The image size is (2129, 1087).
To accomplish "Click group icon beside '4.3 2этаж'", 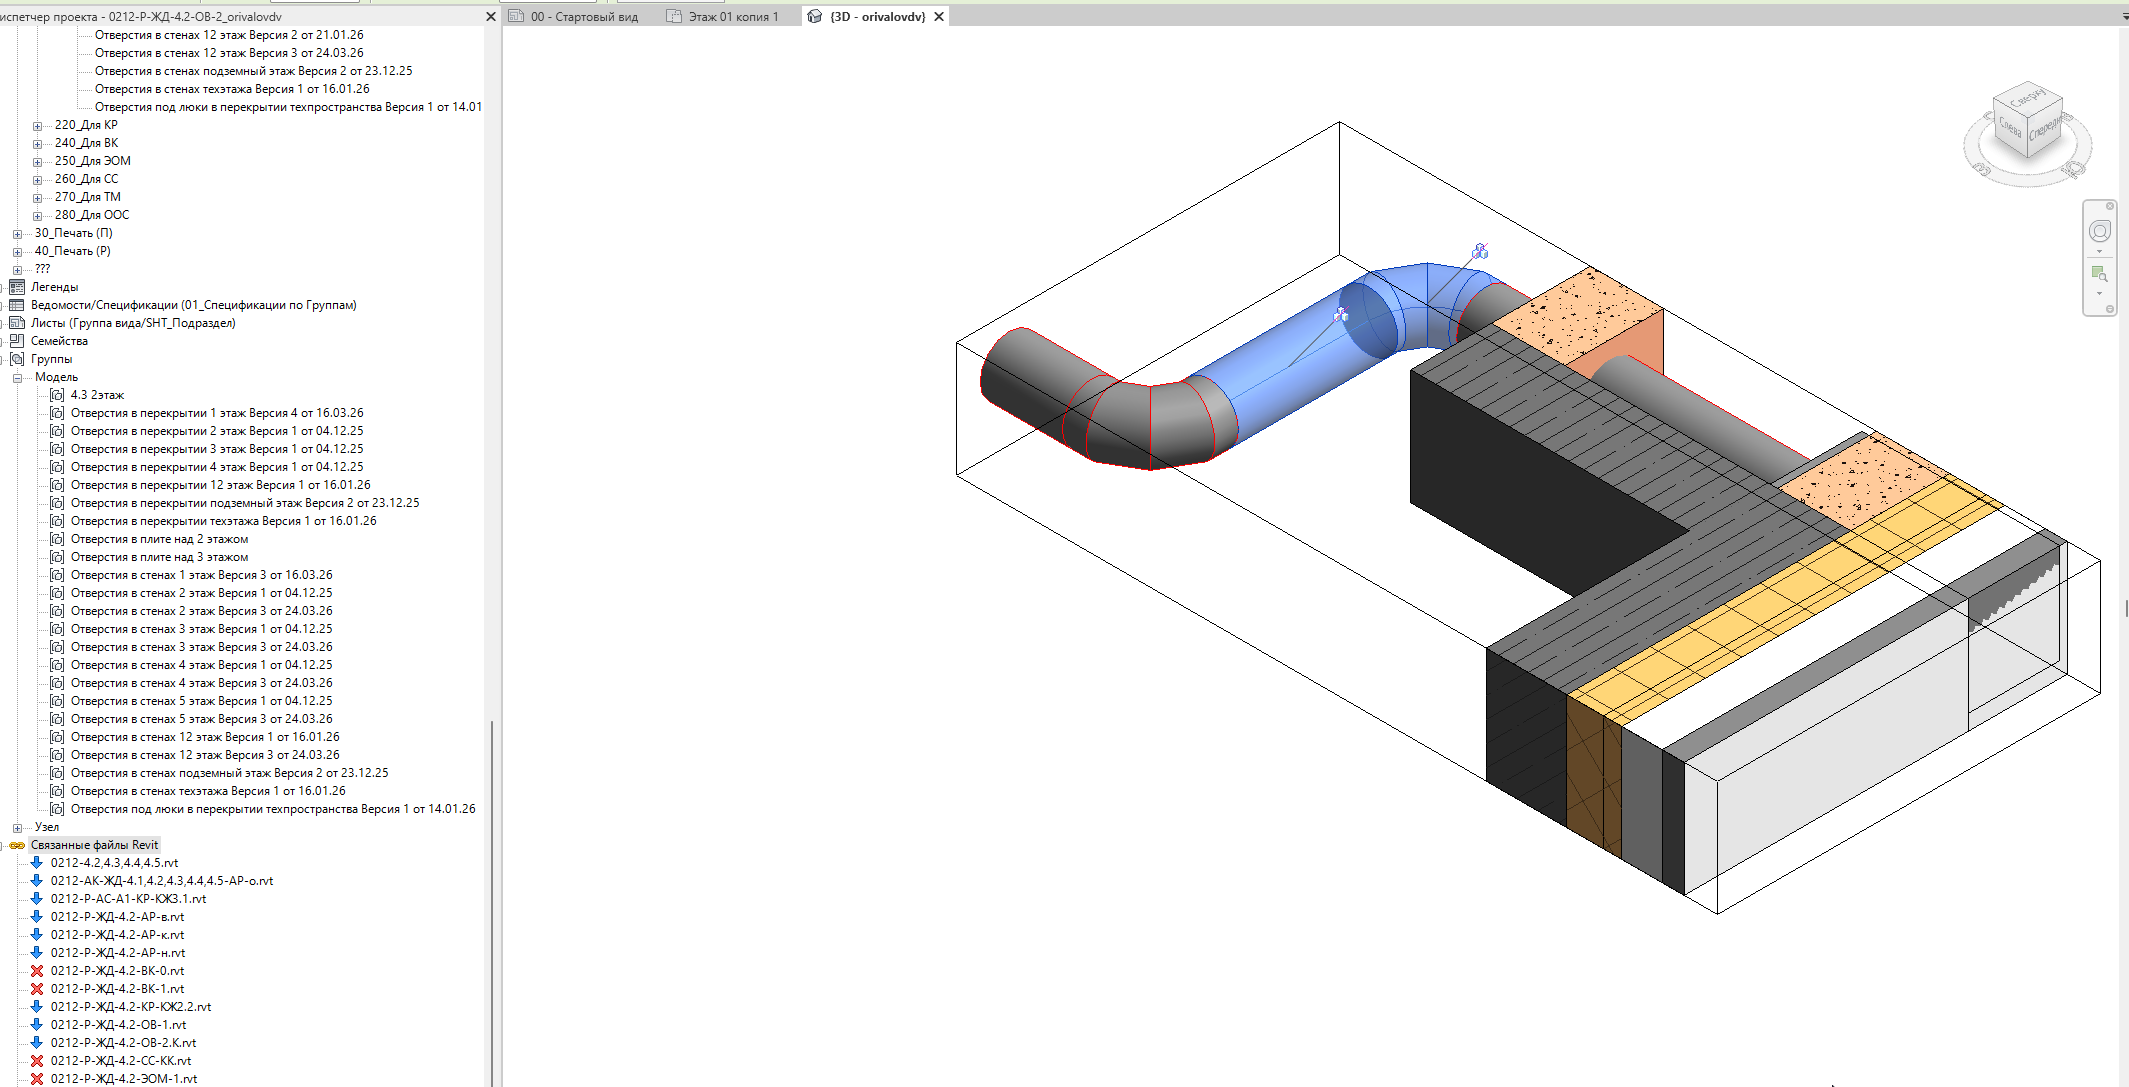I will click(57, 395).
